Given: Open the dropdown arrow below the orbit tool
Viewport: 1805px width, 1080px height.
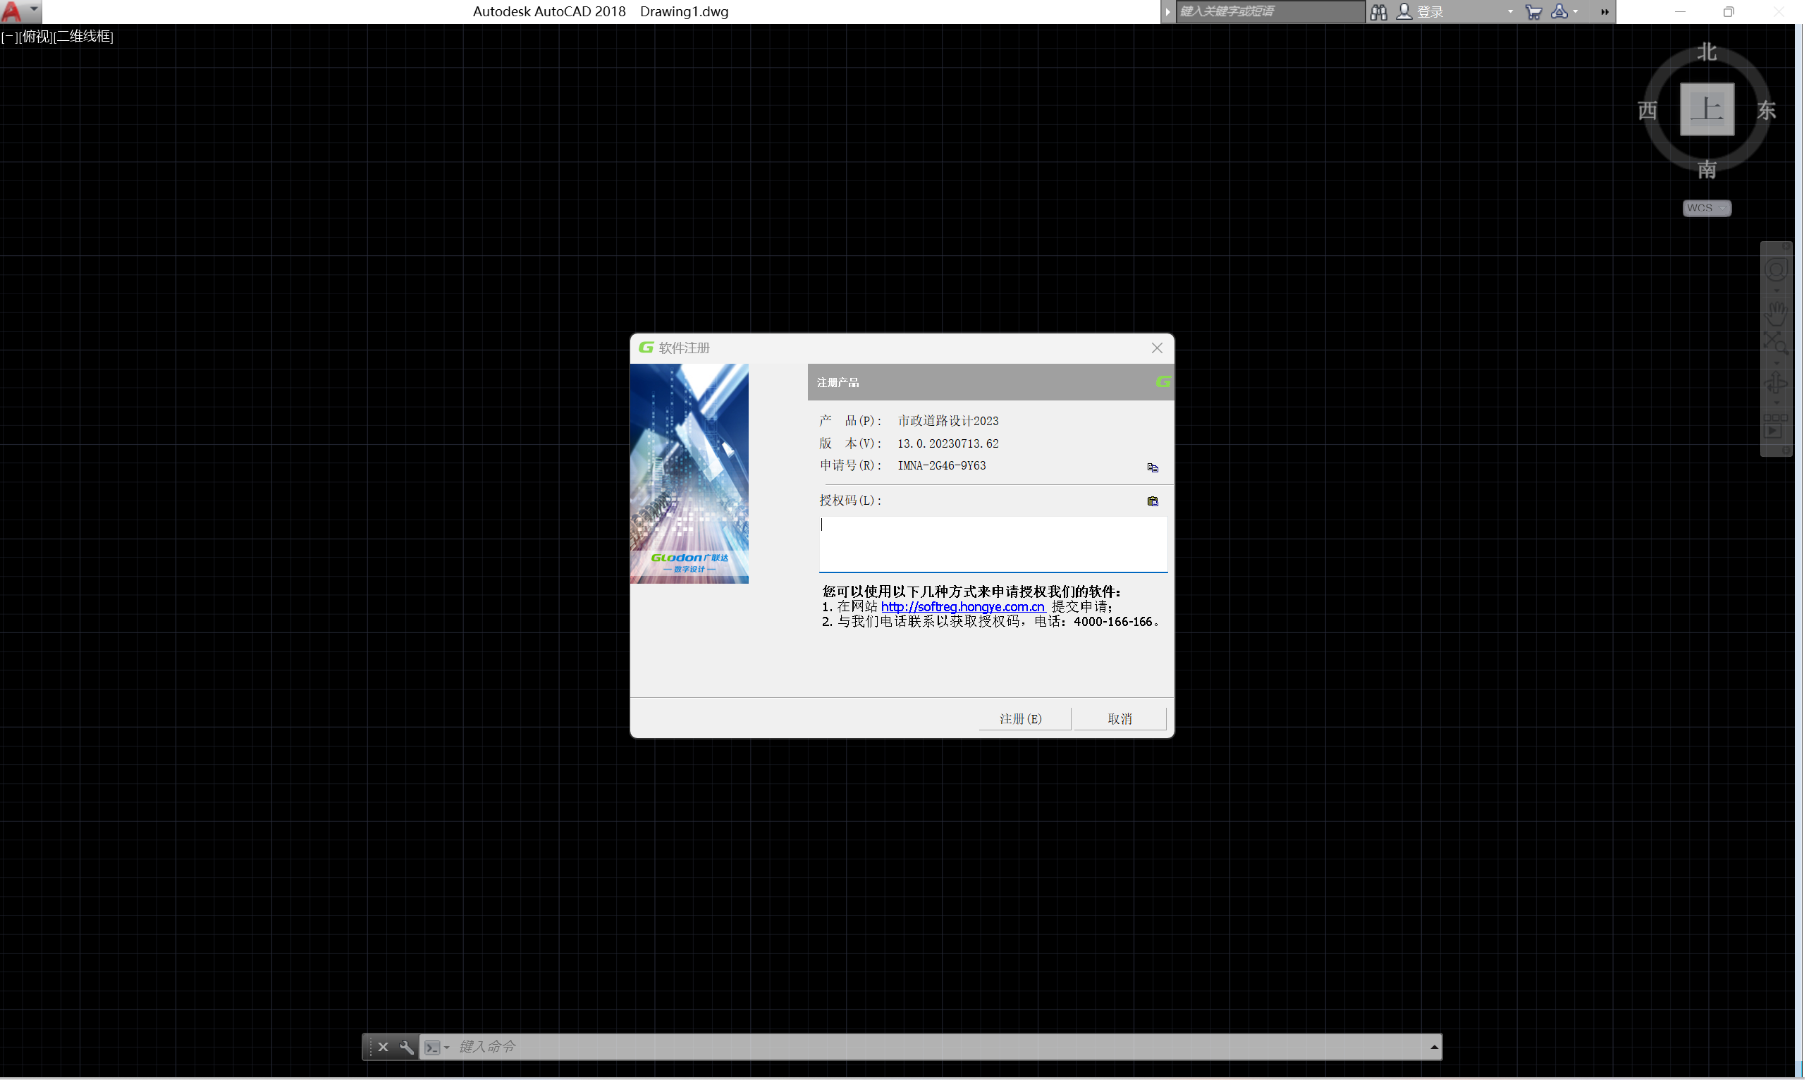Looking at the screenshot, I should 1777,404.
